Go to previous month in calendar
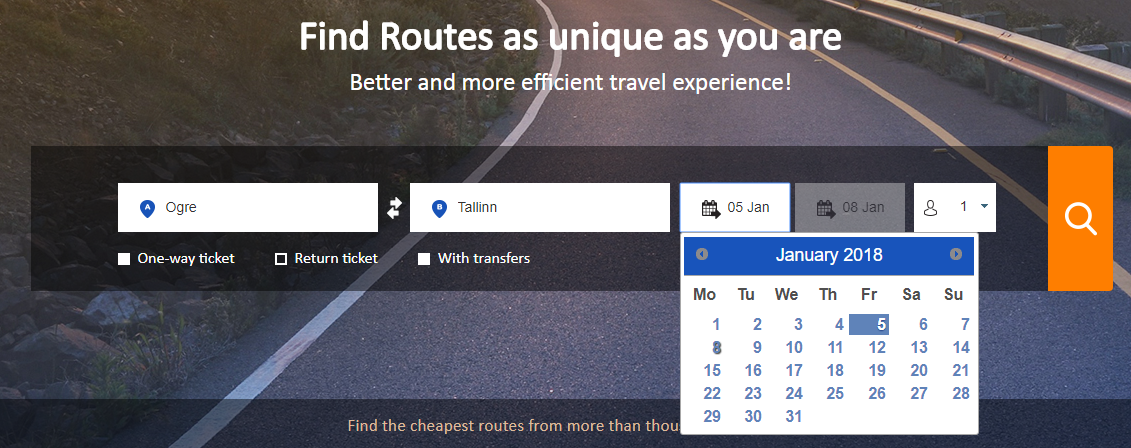Viewport: 1131px width, 448px height. [702, 255]
